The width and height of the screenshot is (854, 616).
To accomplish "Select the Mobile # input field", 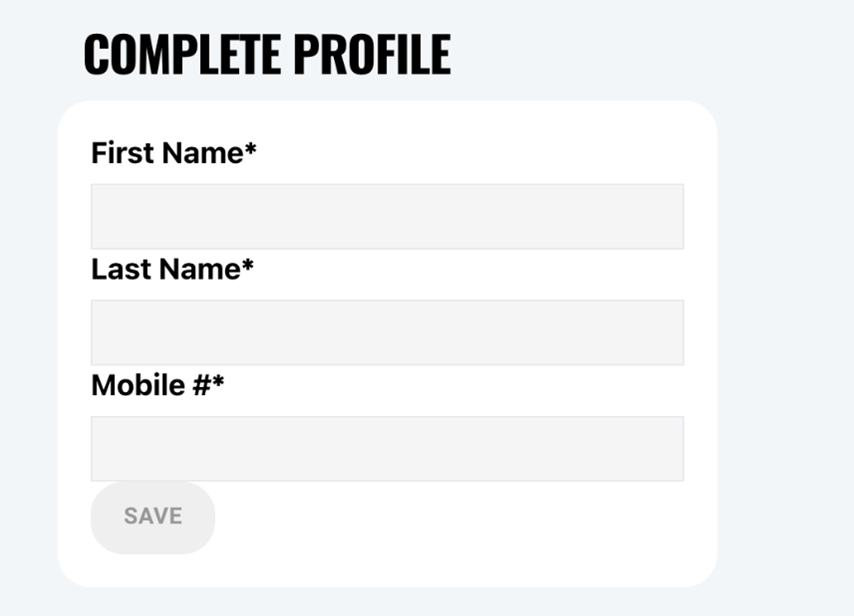I will tap(387, 448).
